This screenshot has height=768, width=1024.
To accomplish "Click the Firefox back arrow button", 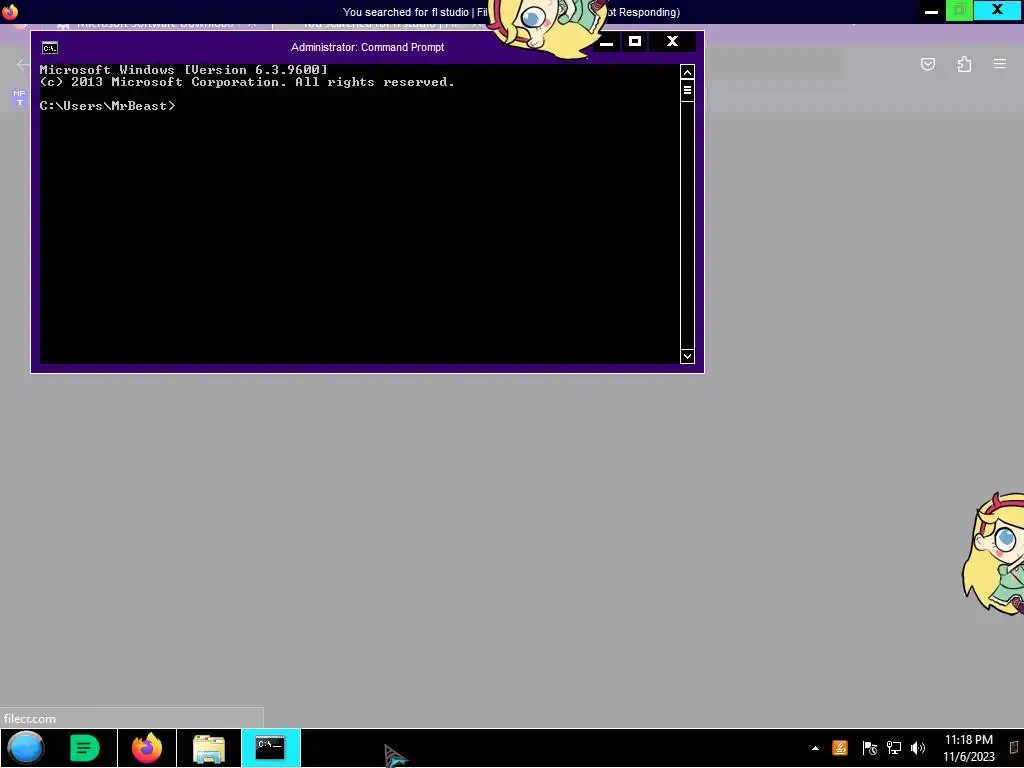I will [x=22, y=65].
